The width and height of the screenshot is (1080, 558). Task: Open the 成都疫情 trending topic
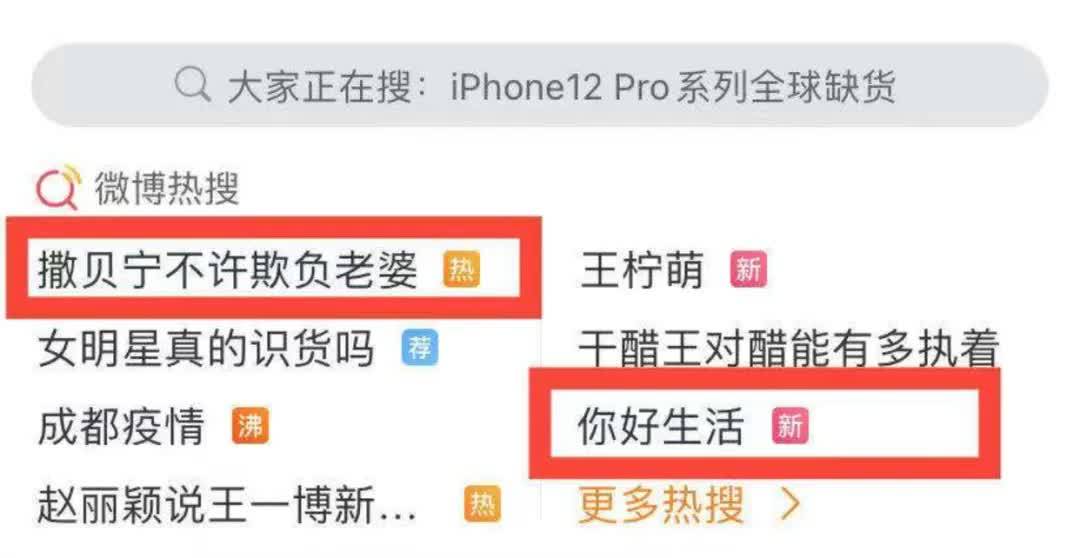pos(121,426)
